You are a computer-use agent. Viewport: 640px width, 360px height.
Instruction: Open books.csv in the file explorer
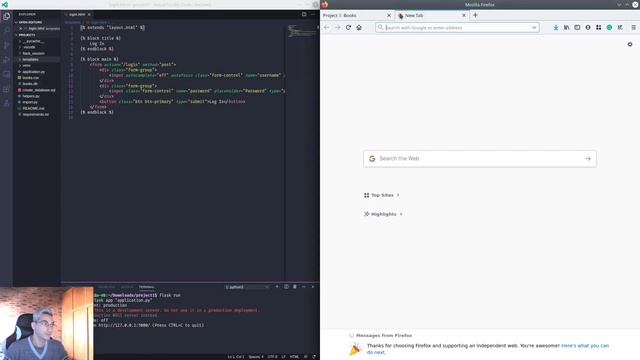point(31,78)
